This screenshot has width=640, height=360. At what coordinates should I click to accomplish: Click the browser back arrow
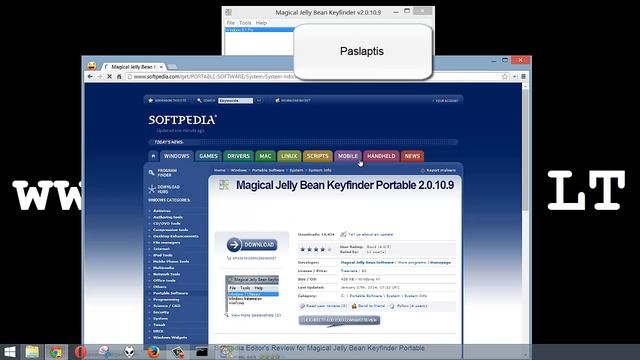point(90,76)
